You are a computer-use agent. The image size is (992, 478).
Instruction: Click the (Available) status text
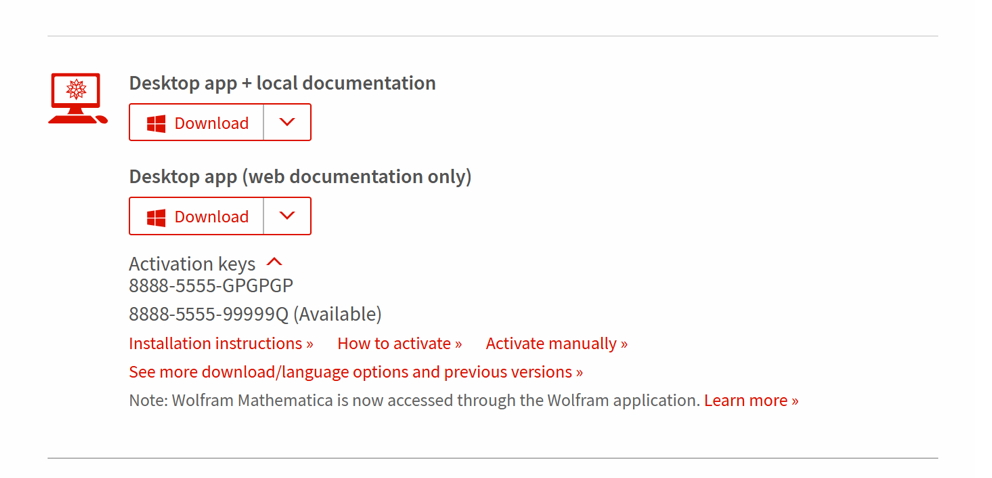(x=337, y=314)
